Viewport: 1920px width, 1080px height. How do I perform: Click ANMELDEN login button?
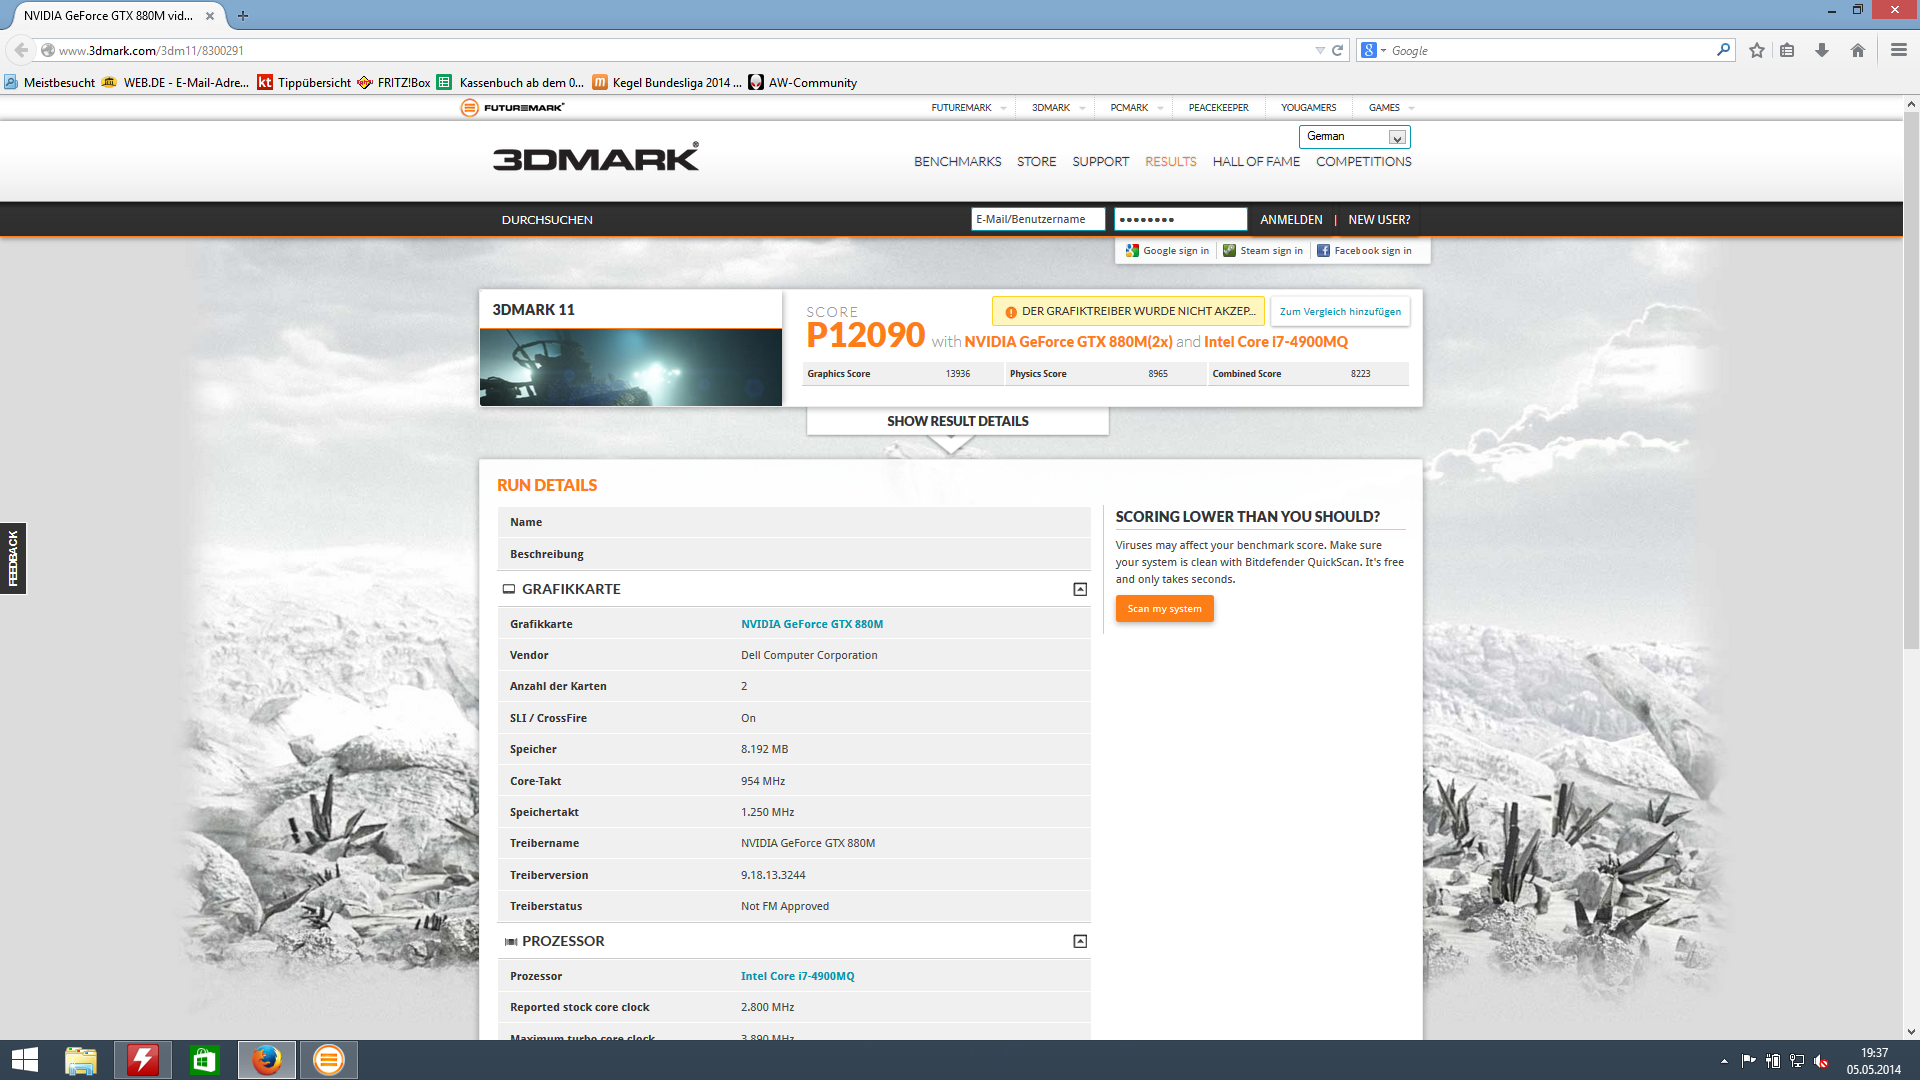click(1291, 220)
